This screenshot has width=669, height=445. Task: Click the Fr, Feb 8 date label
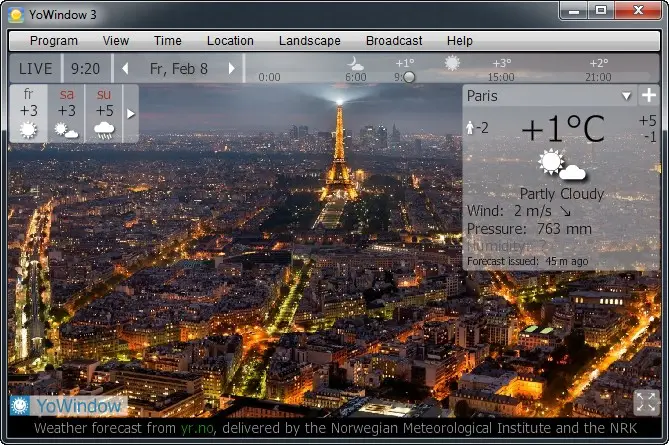coord(179,69)
